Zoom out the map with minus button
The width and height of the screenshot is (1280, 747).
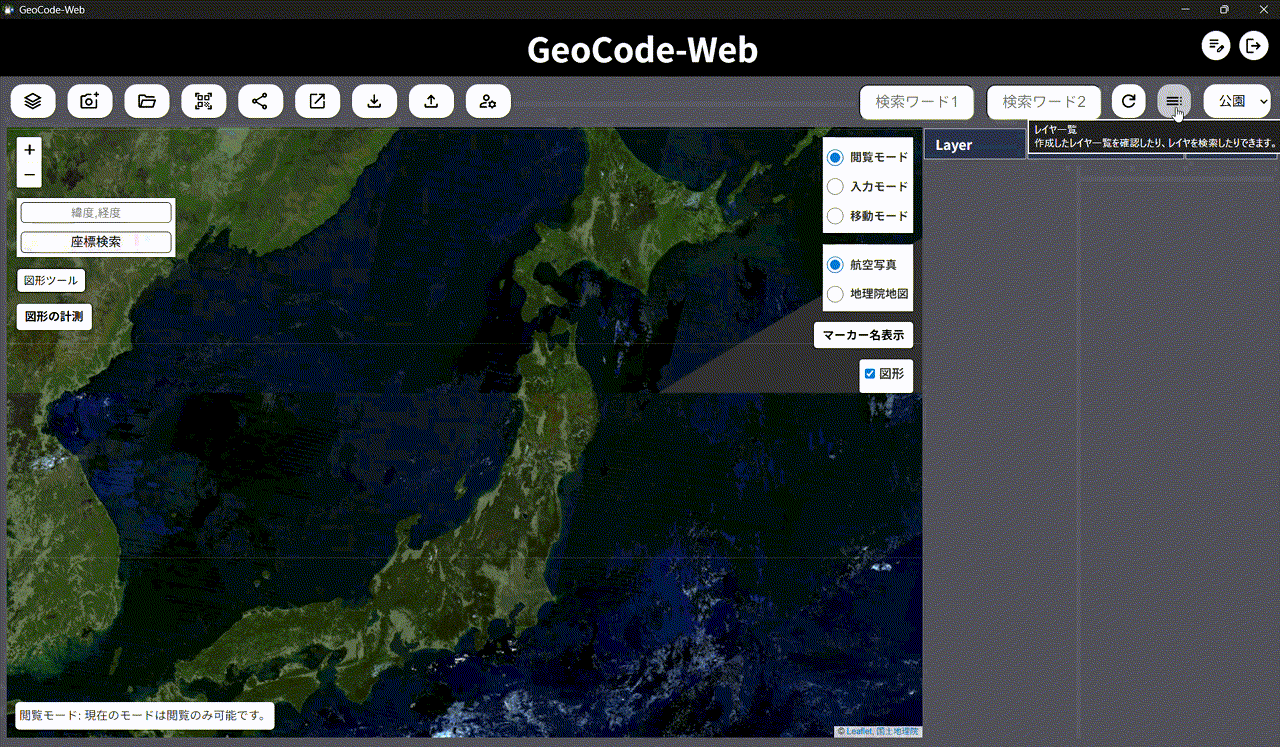point(30,175)
